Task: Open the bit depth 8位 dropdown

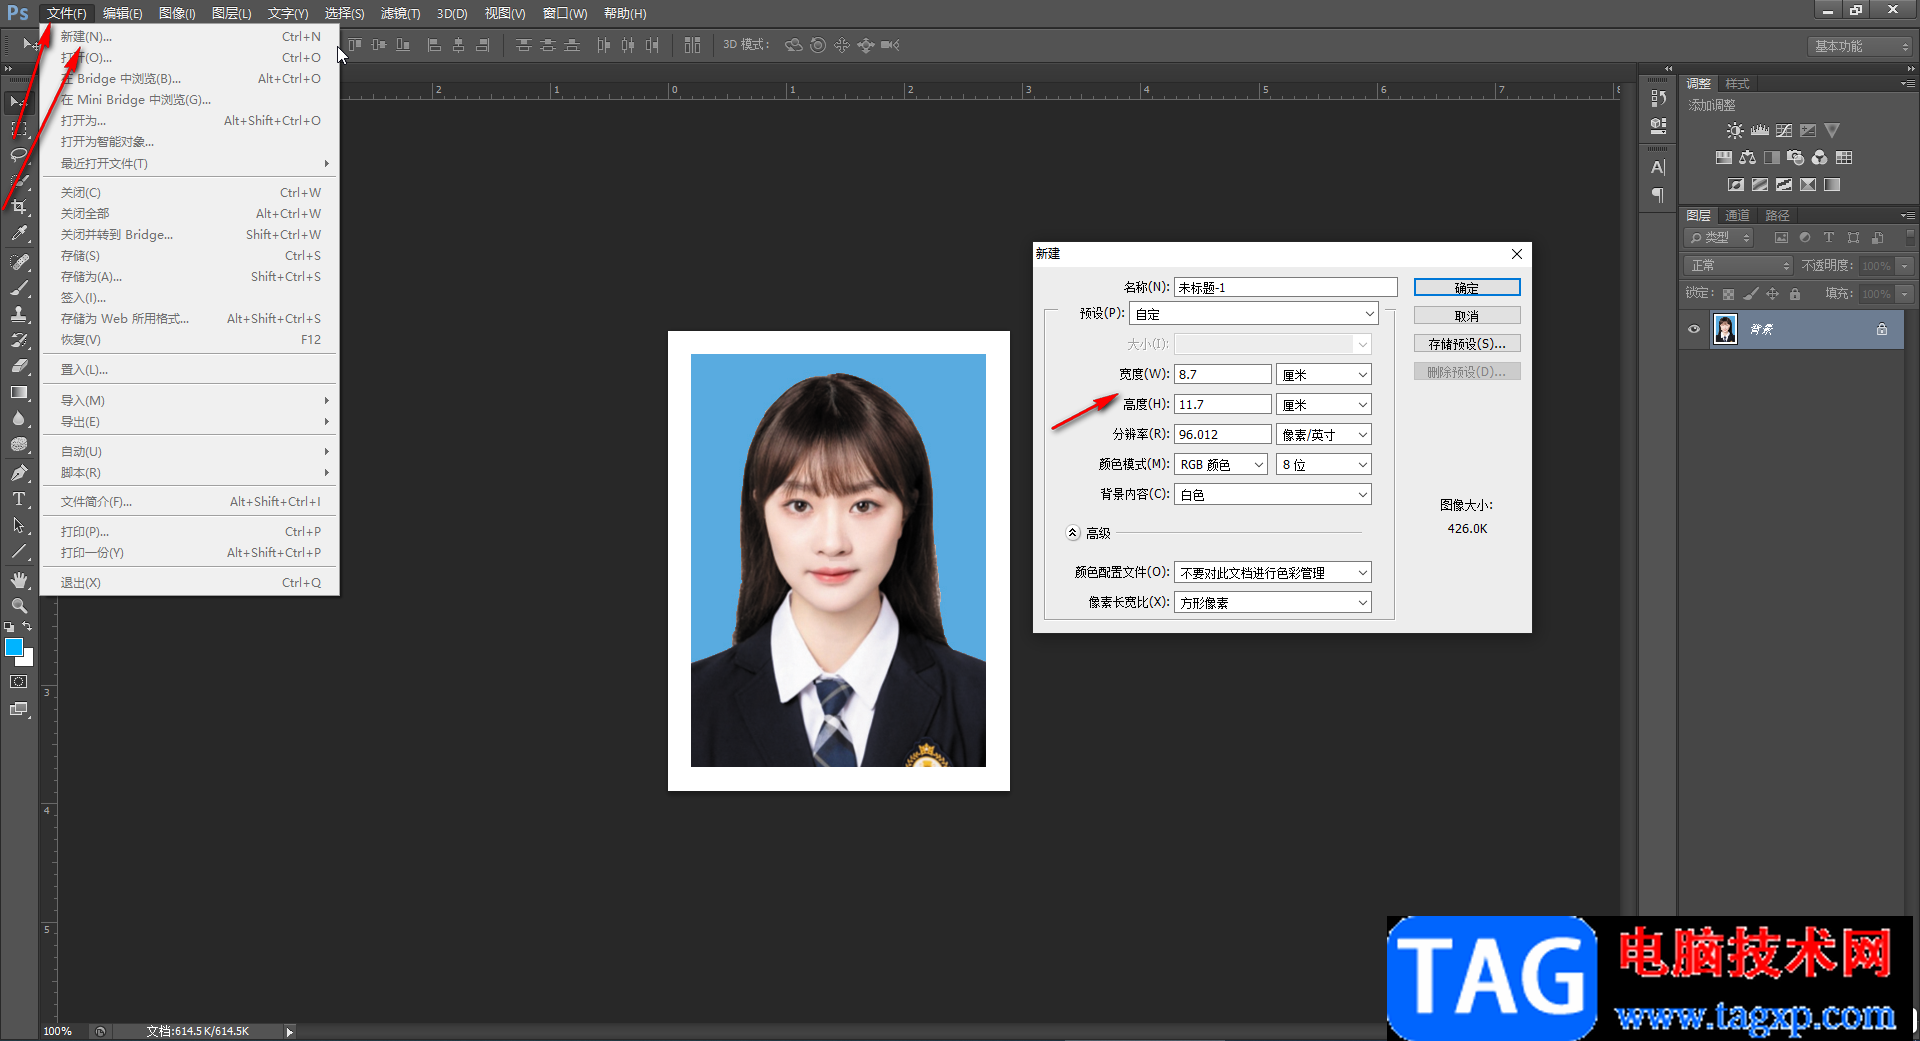Action: coord(1324,465)
